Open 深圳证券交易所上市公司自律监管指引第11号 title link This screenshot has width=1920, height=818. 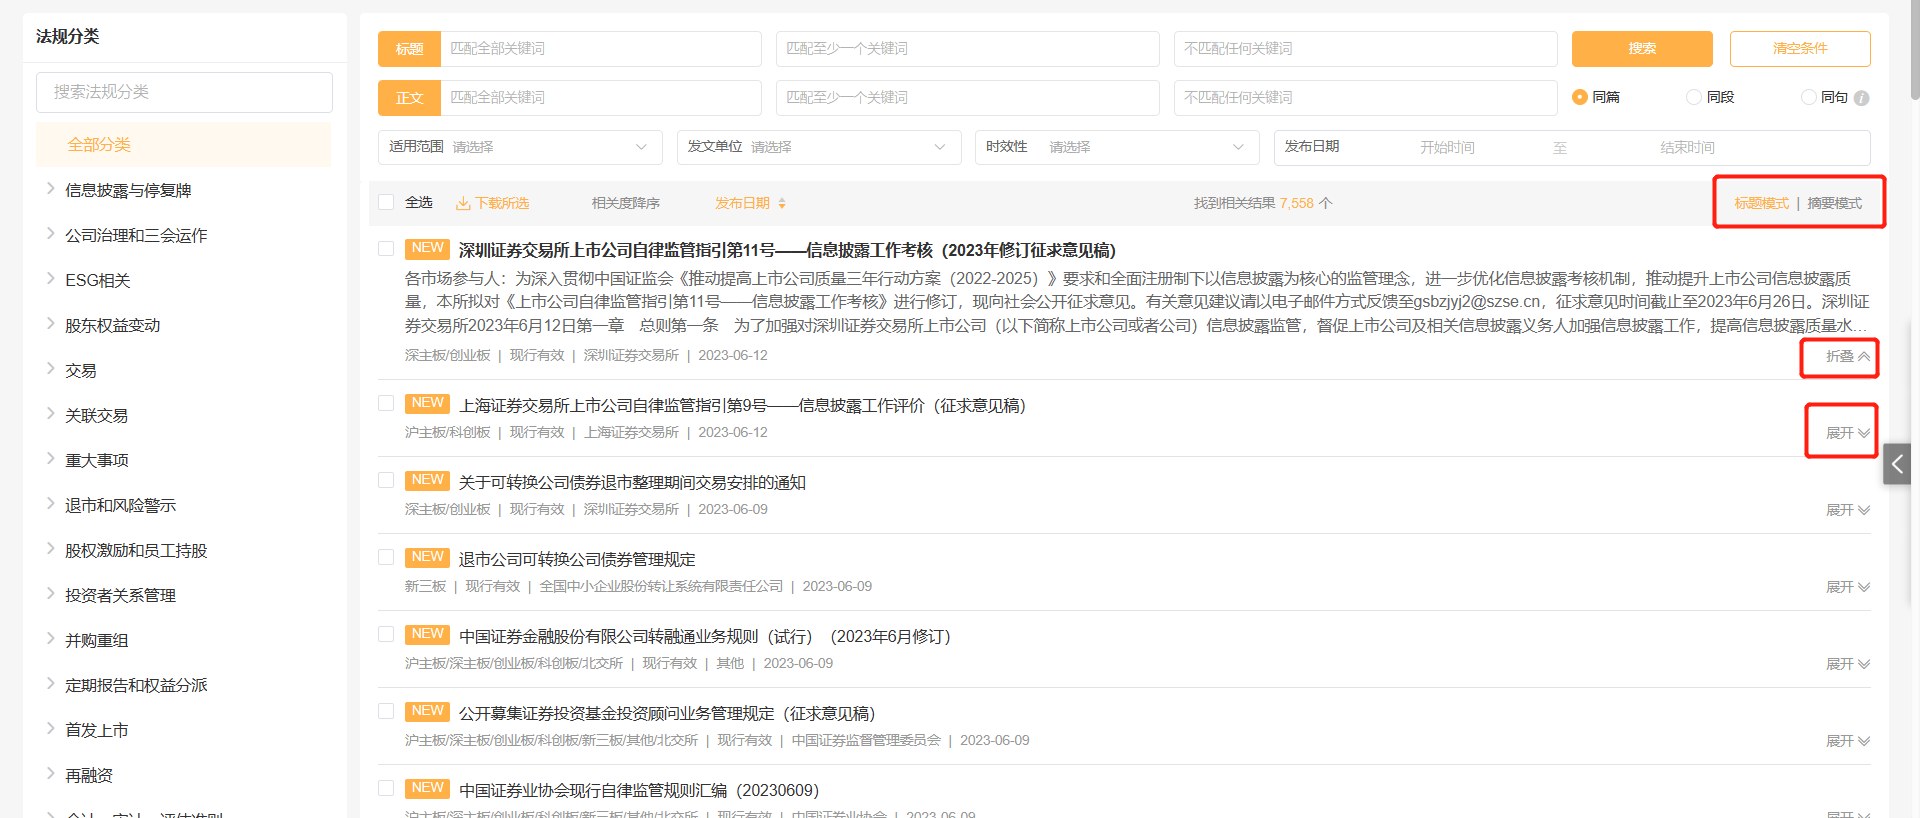click(787, 250)
